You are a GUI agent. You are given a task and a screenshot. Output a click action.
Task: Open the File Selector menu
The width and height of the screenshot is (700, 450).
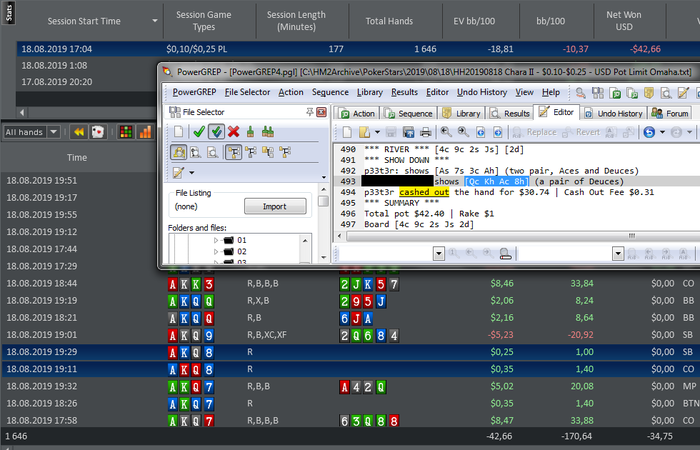point(247,92)
